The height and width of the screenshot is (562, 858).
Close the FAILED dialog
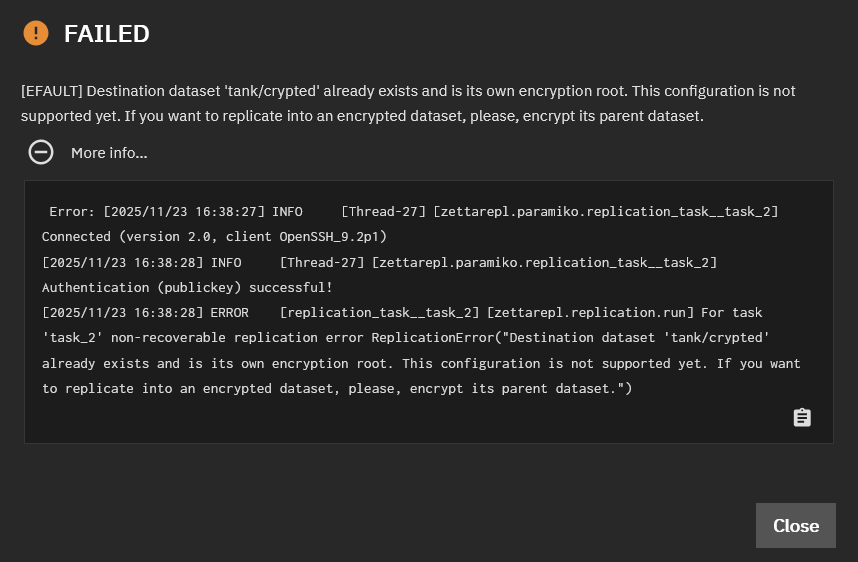click(x=796, y=525)
